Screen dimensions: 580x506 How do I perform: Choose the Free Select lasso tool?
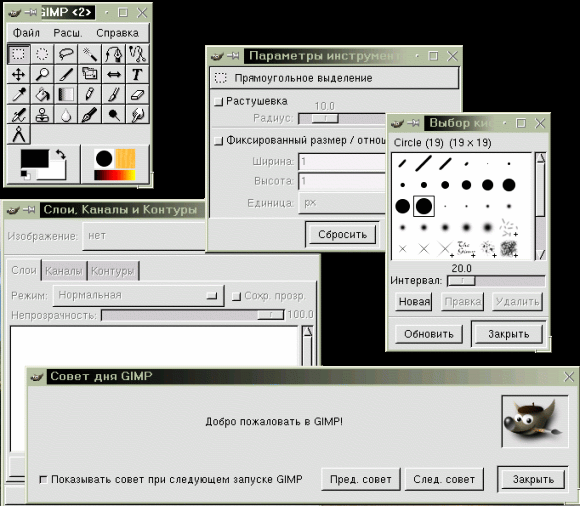point(66,54)
